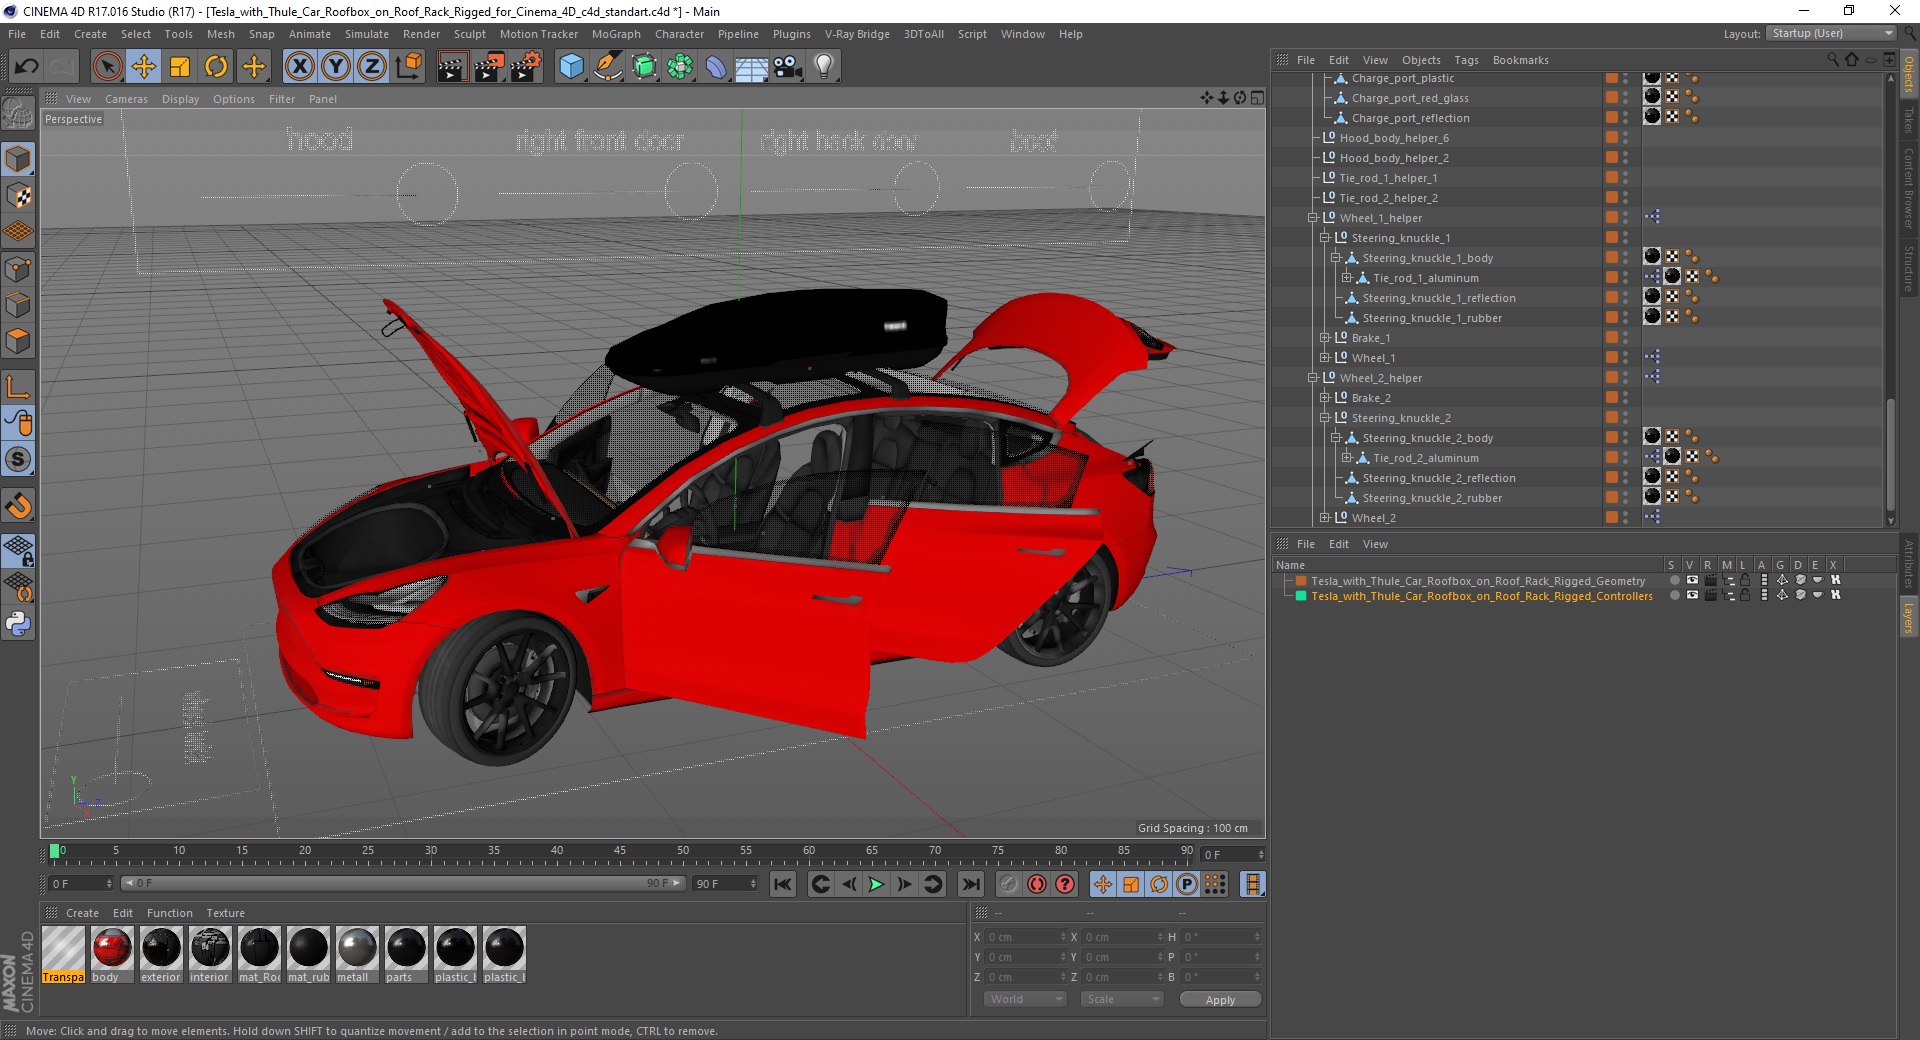The image size is (1920, 1040).
Task: Select the Charge_port_red_glass object
Action: (1410, 98)
